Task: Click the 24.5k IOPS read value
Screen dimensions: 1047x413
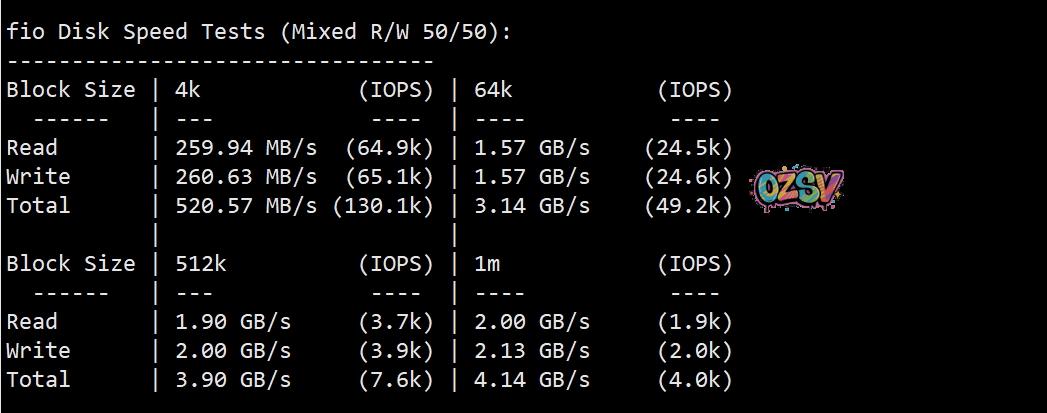Action: pos(688,148)
